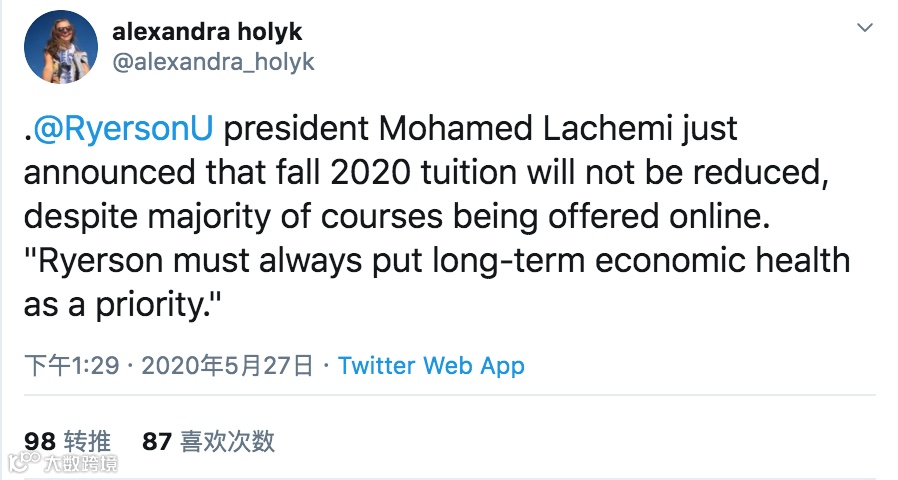Open the Twitter Web App source link
The height and width of the screenshot is (480, 898).
point(431,366)
